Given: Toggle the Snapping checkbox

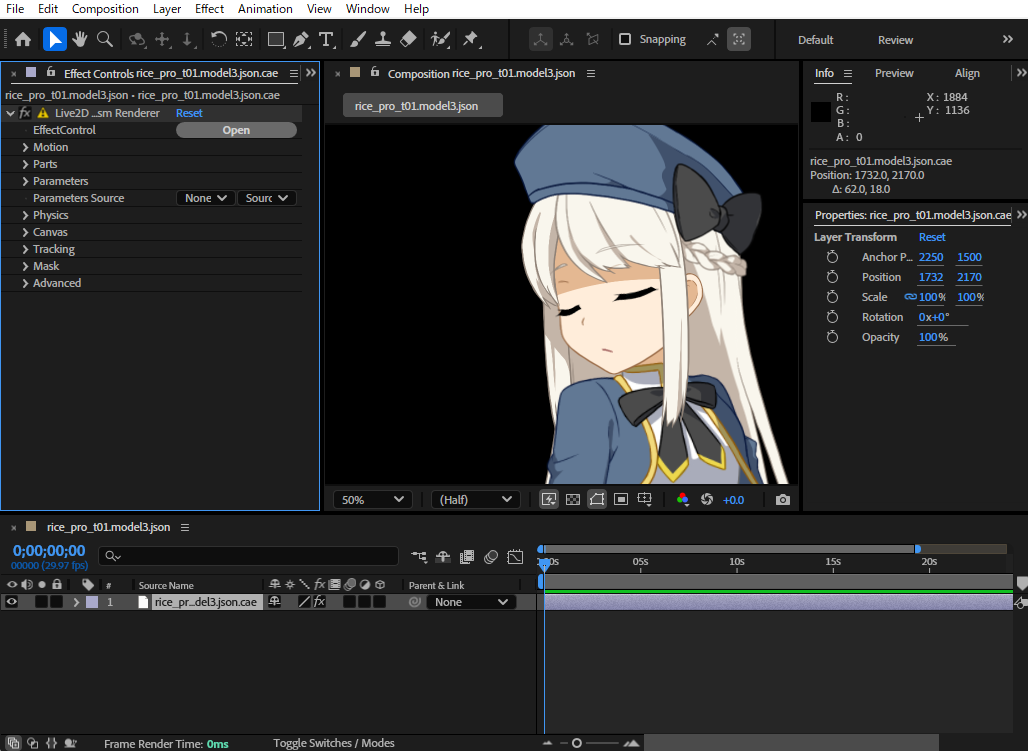Looking at the screenshot, I should (x=625, y=39).
